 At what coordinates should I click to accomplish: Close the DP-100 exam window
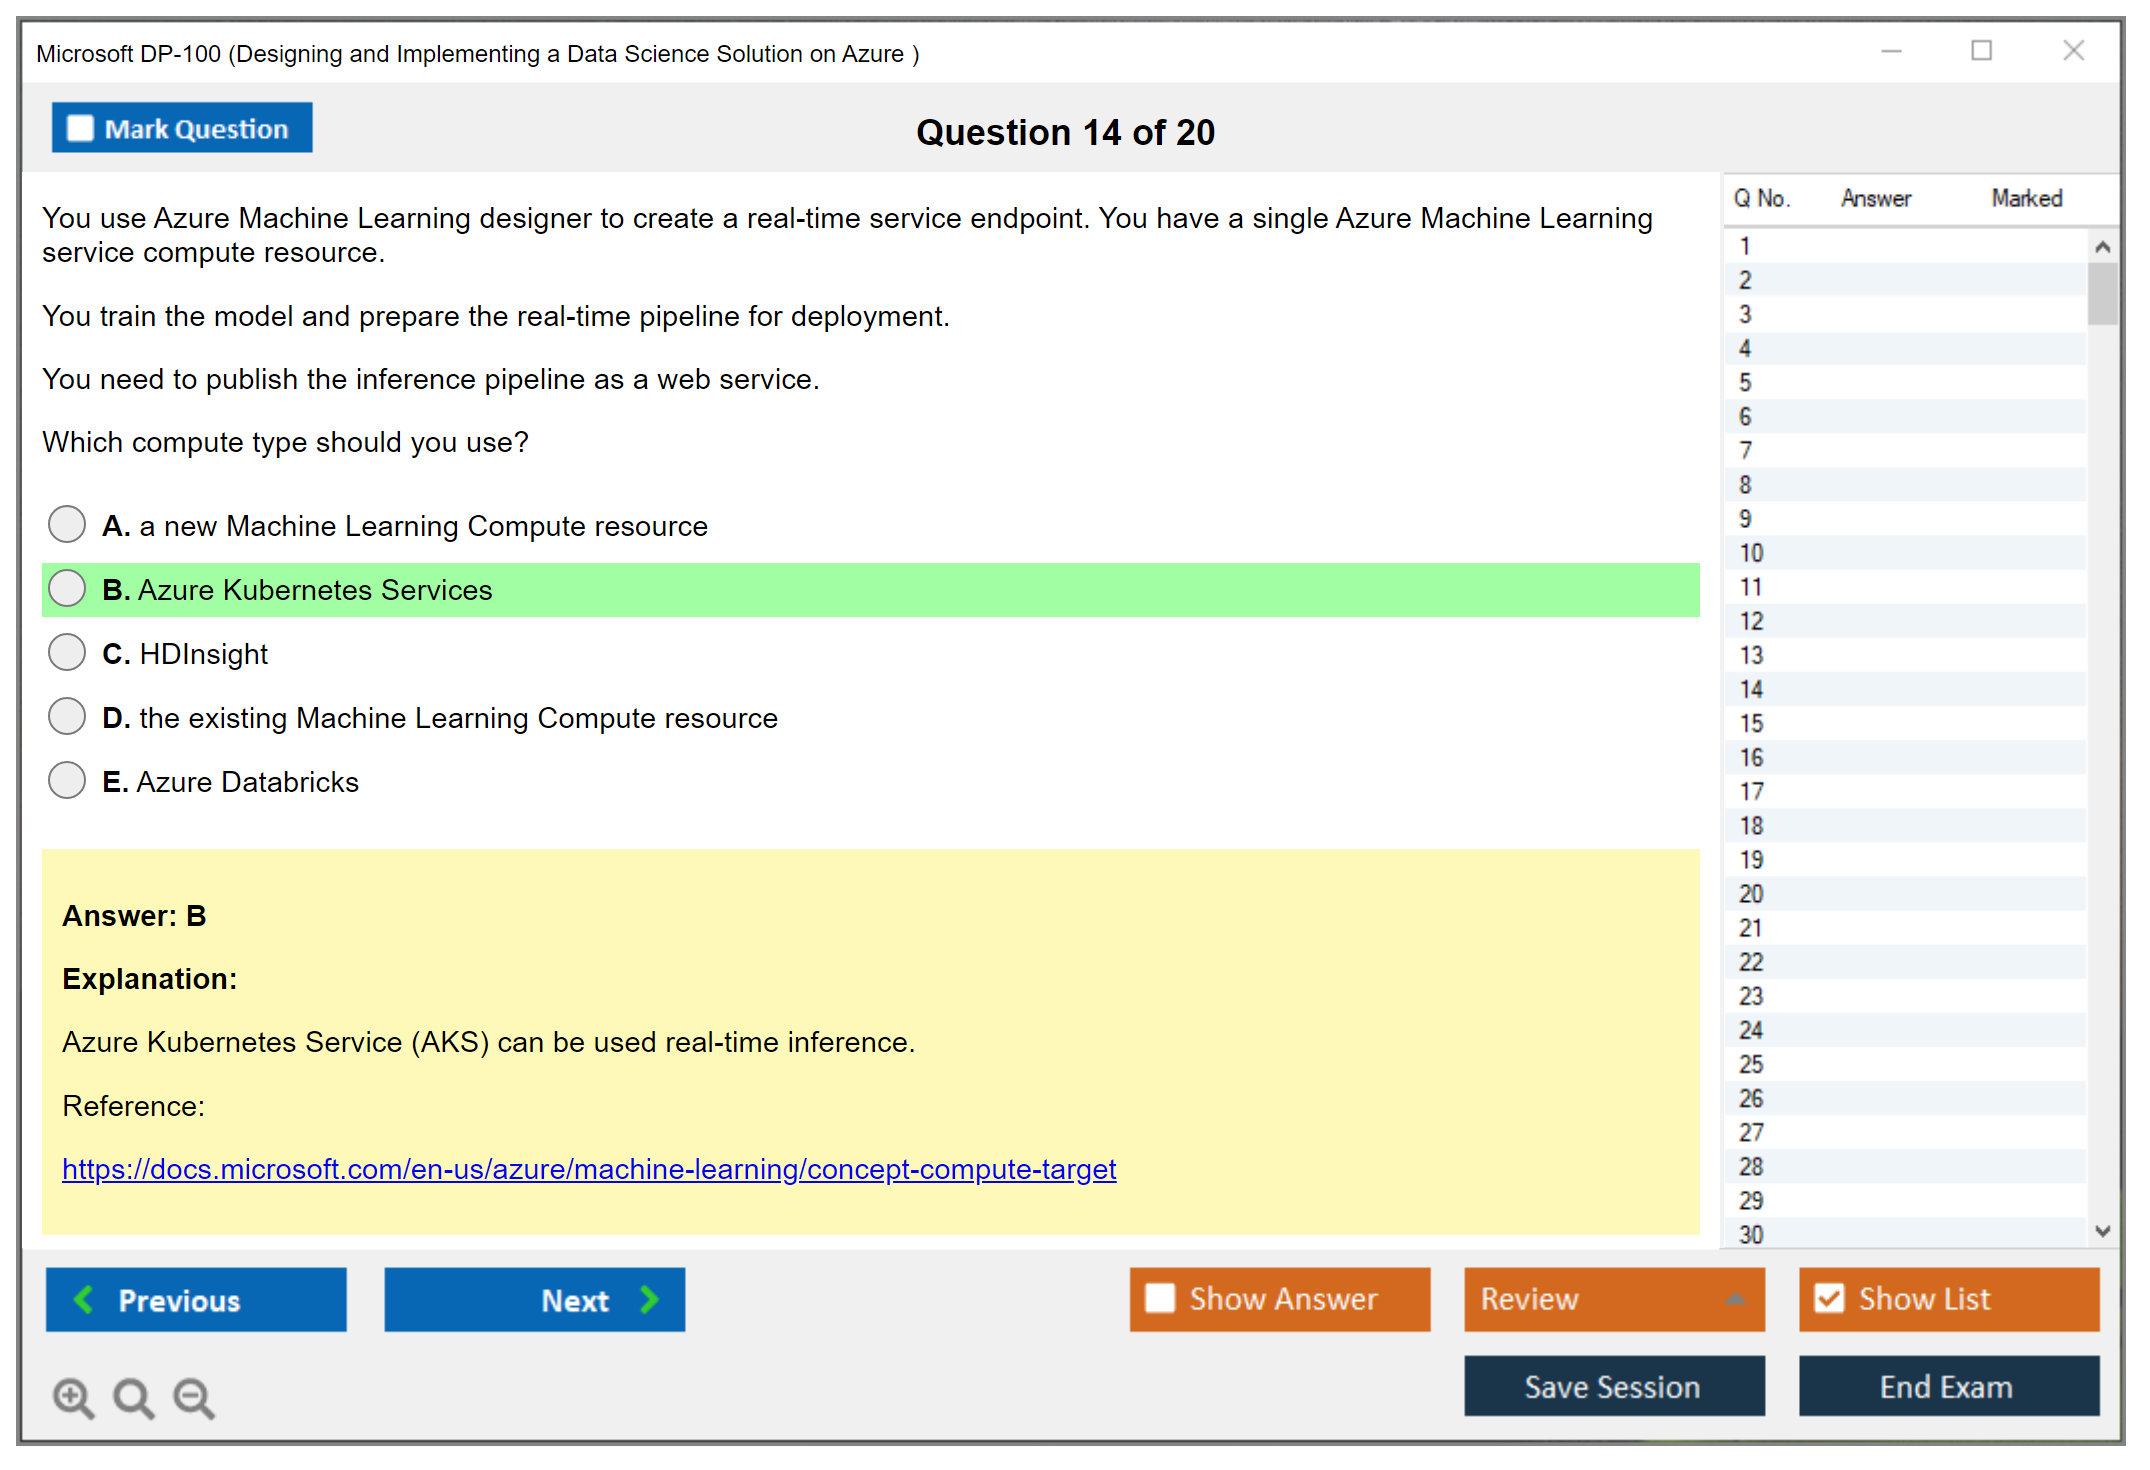2073,51
